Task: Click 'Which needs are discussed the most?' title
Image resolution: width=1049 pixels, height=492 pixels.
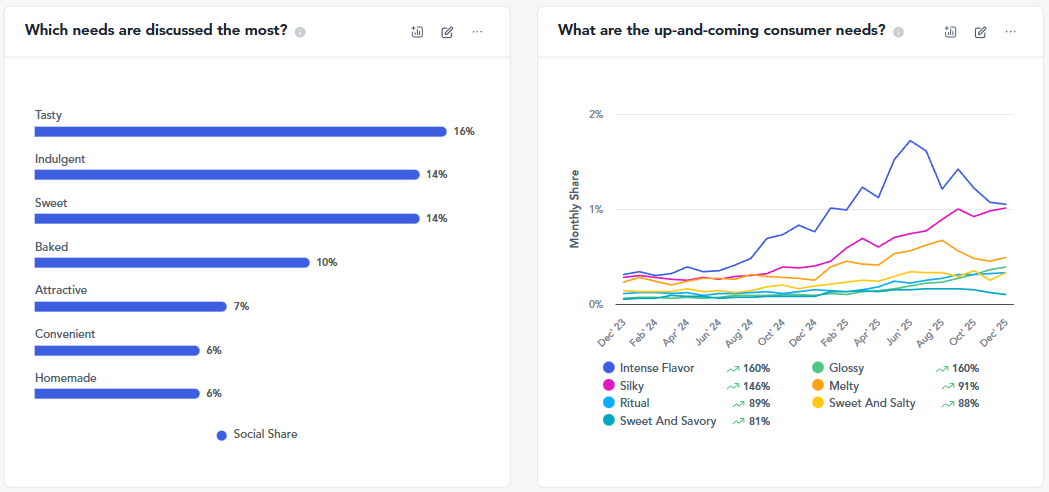Action: [156, 31]
